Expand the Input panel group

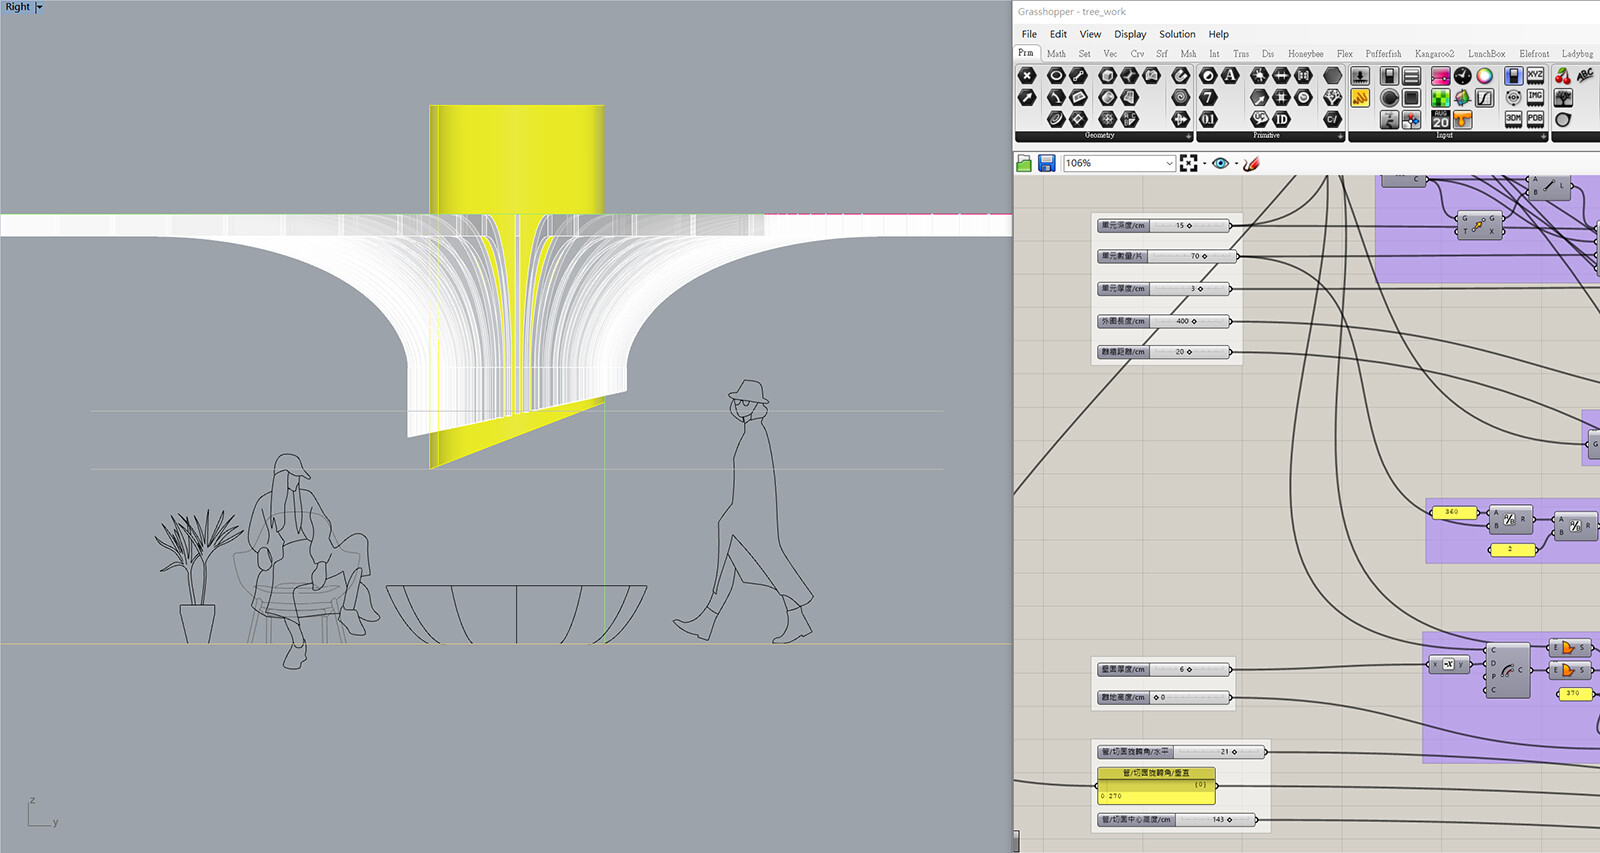click(x=1543, y=136)
